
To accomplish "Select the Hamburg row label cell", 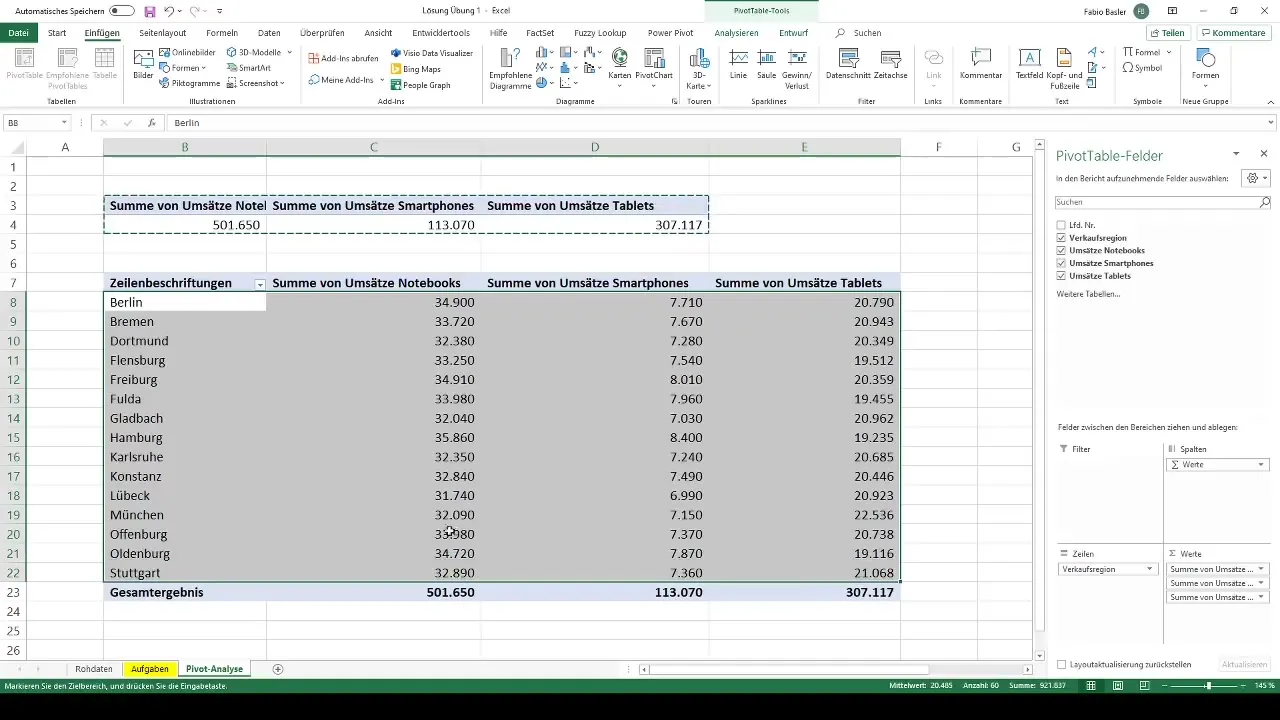I will pos(185,437).
